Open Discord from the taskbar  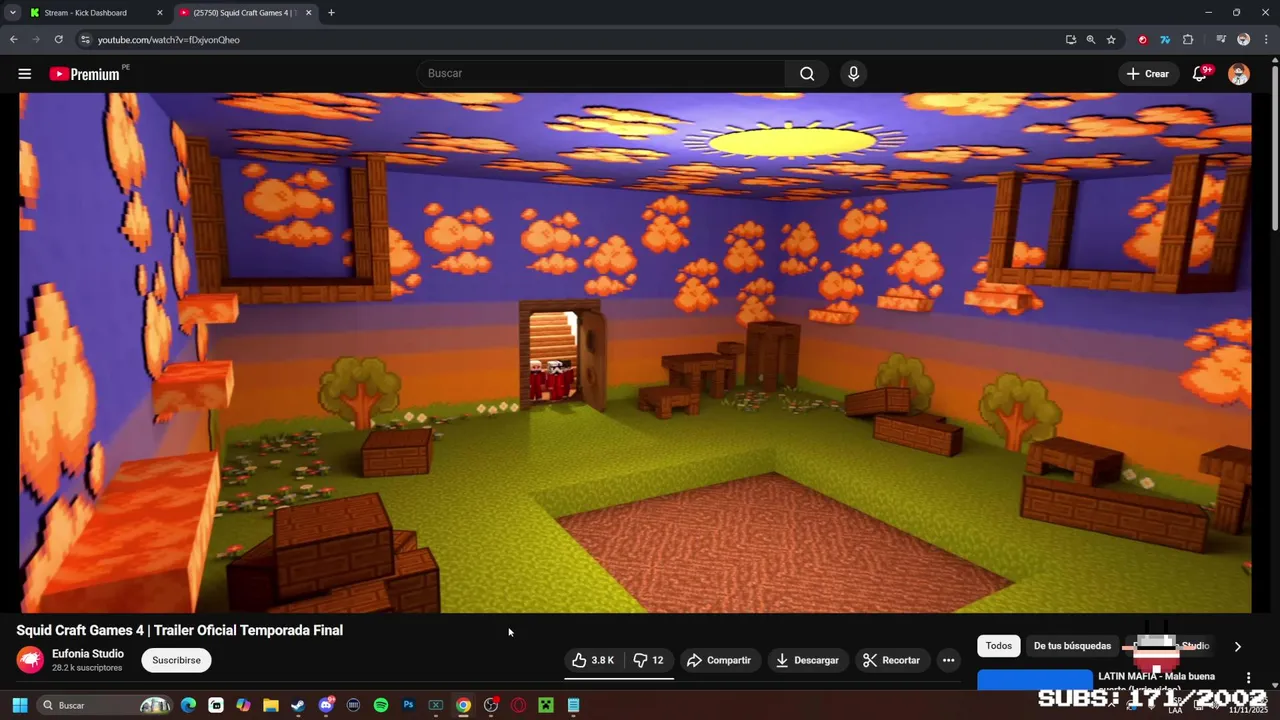[x=326, y=706]
